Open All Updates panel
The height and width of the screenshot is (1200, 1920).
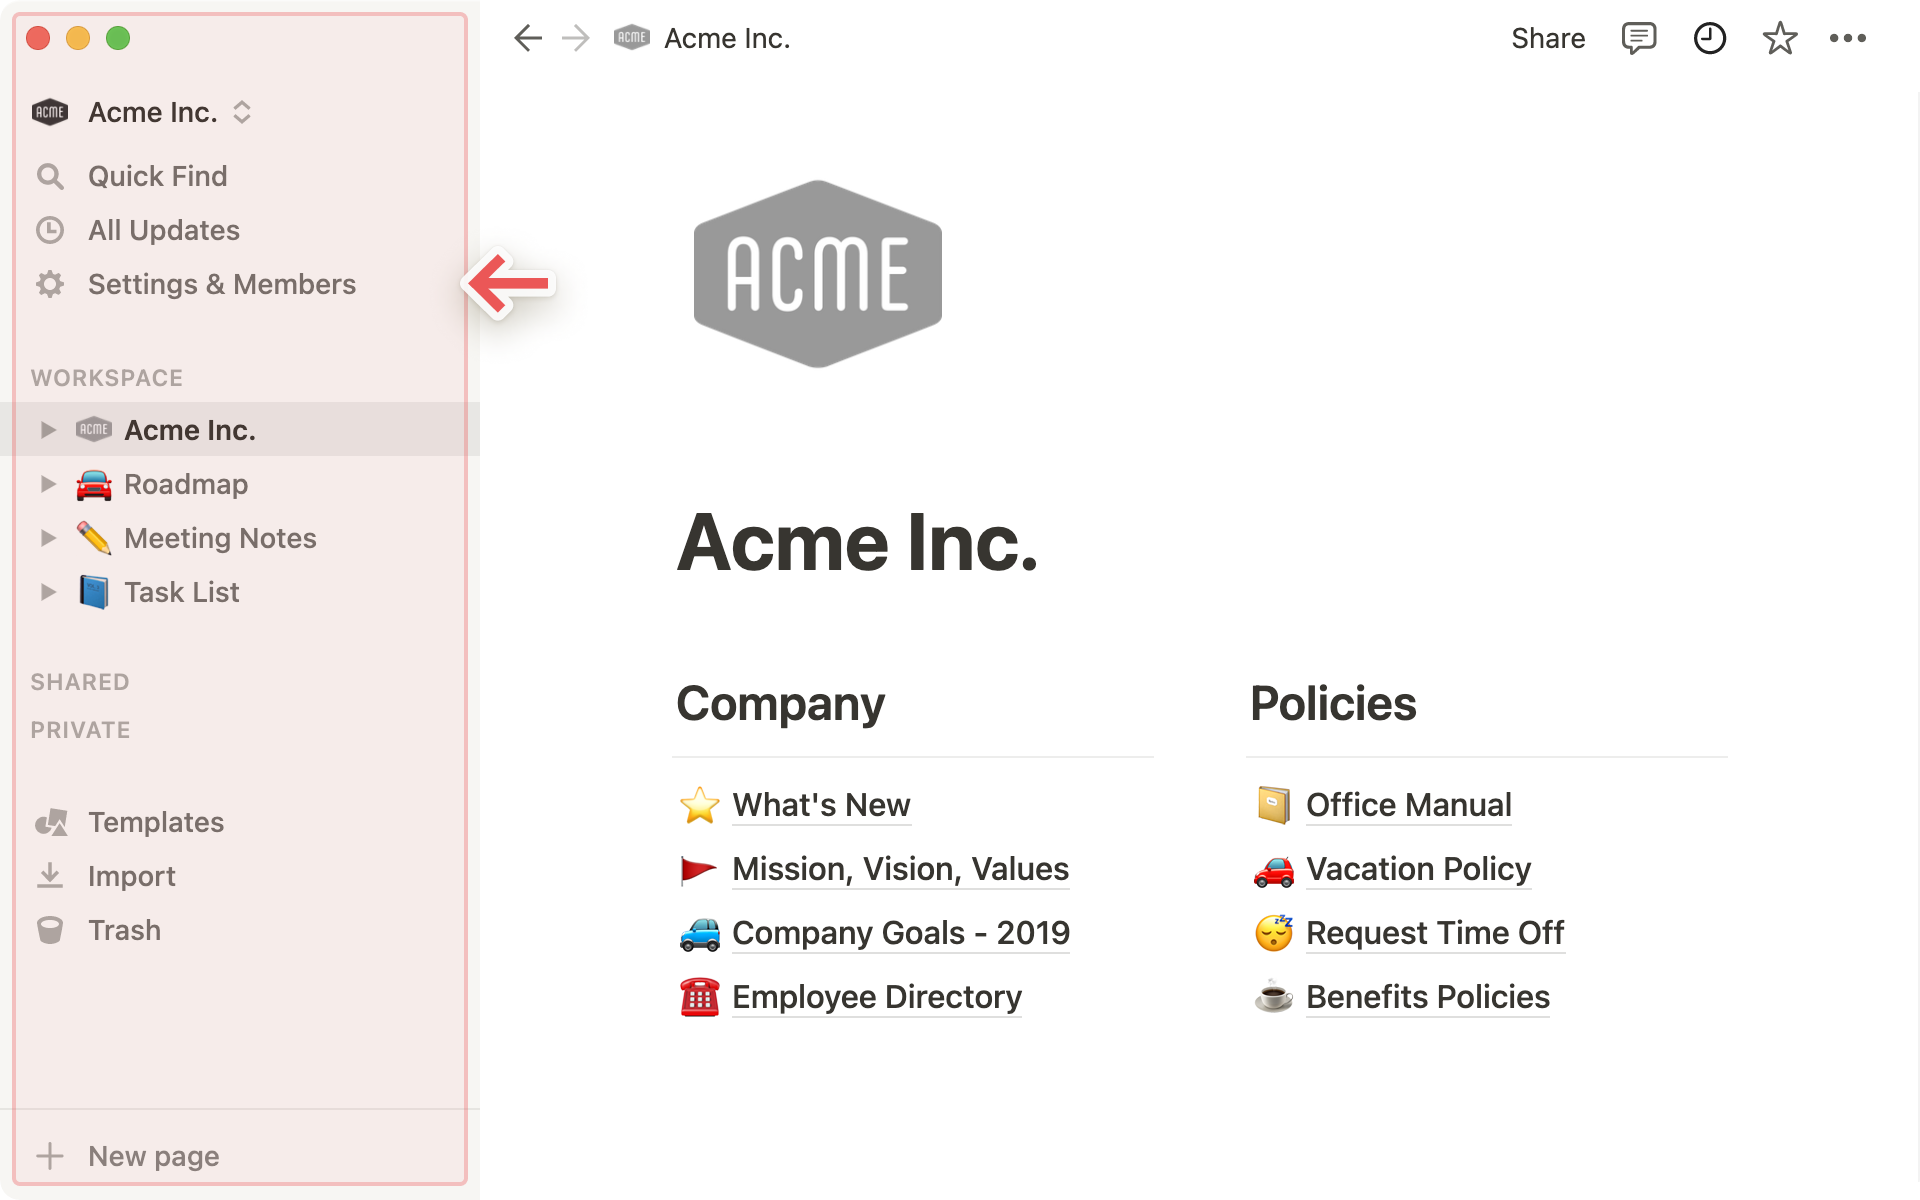[163, 229]
